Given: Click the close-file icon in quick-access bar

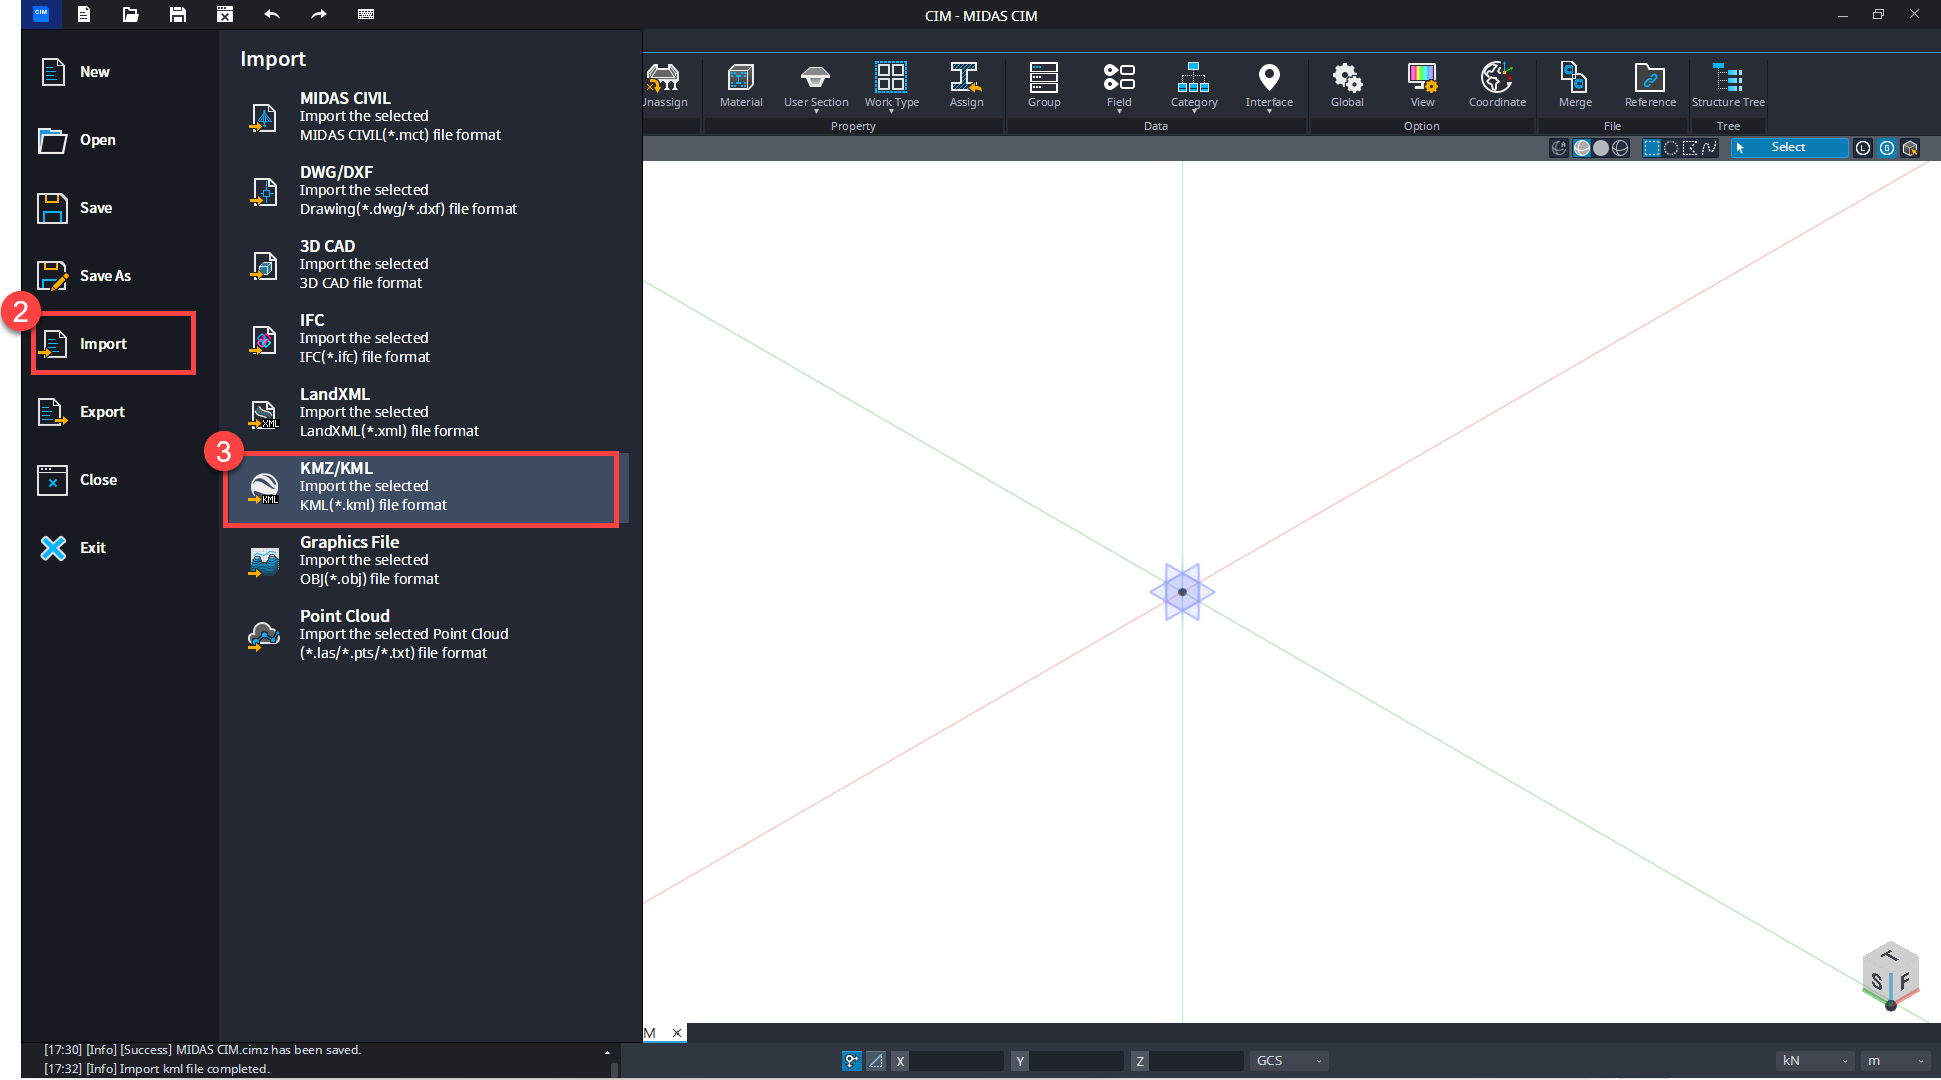Looking at the screenshot, I should [225, 14].
